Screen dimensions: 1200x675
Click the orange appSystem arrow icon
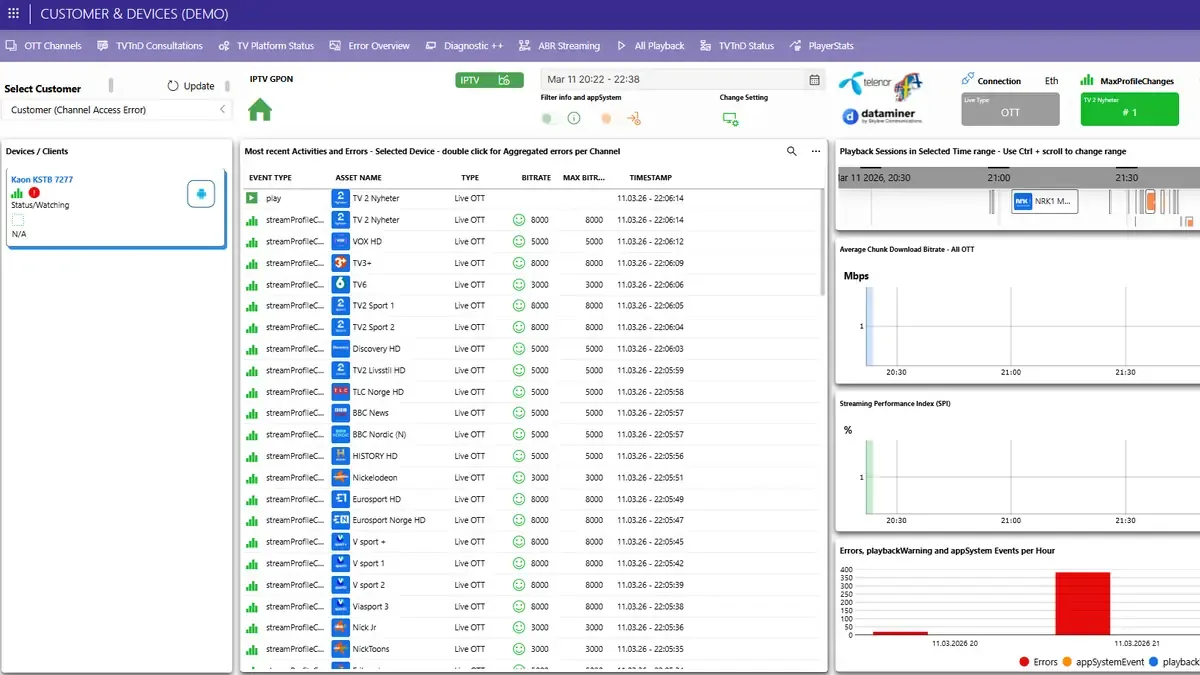point(633,118)
